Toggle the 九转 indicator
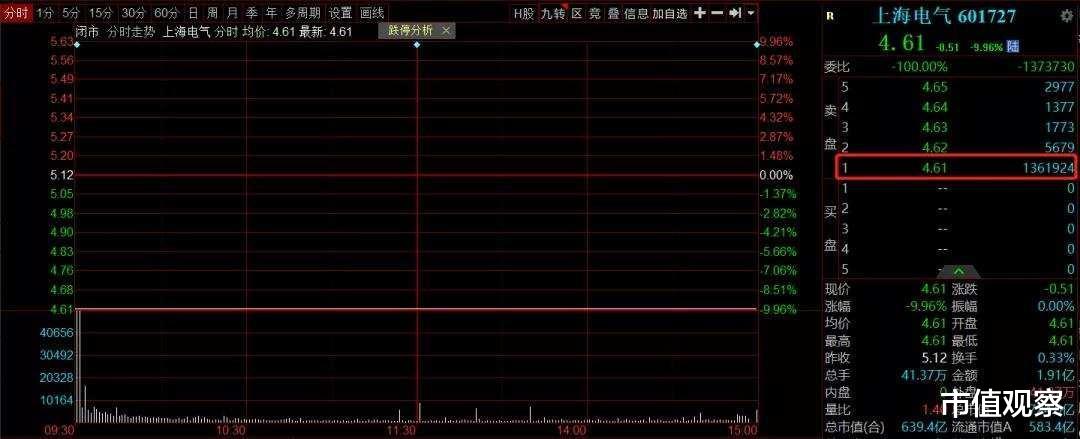Viewport: 1080px width, 439px height. click(x=553, y=13)
